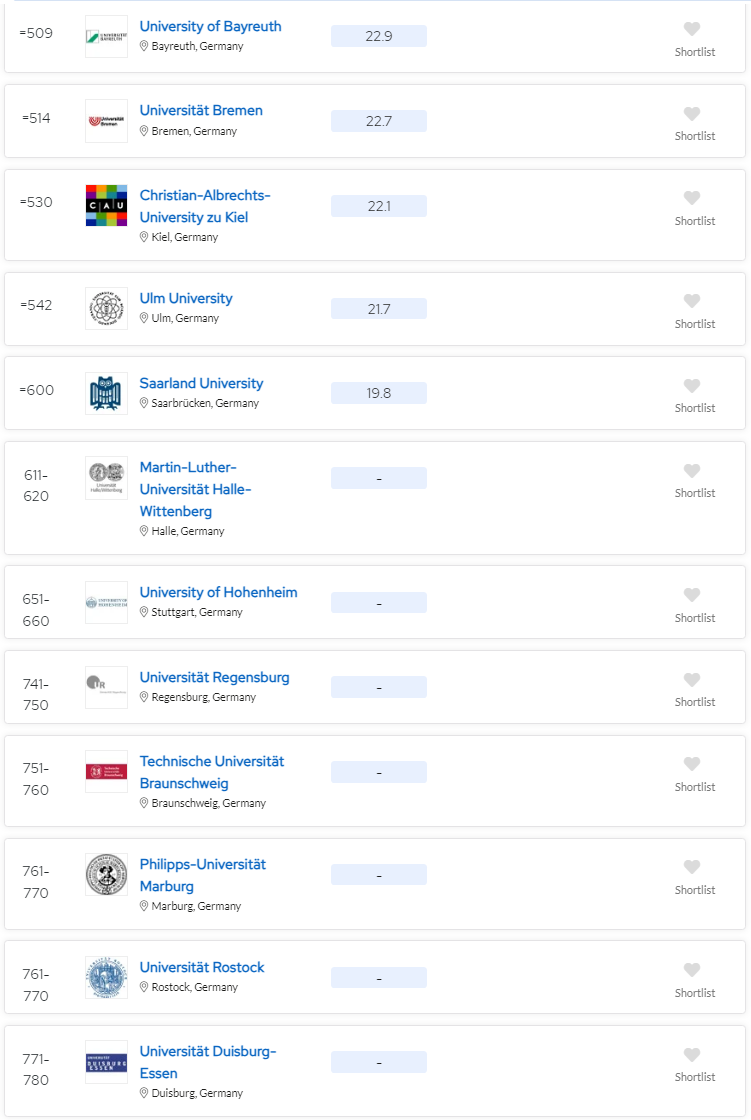Screen dimensions: 751x1120
Task: Click the Halle-Wittenberg university logo thumbnail
Action: coord(106,478)
